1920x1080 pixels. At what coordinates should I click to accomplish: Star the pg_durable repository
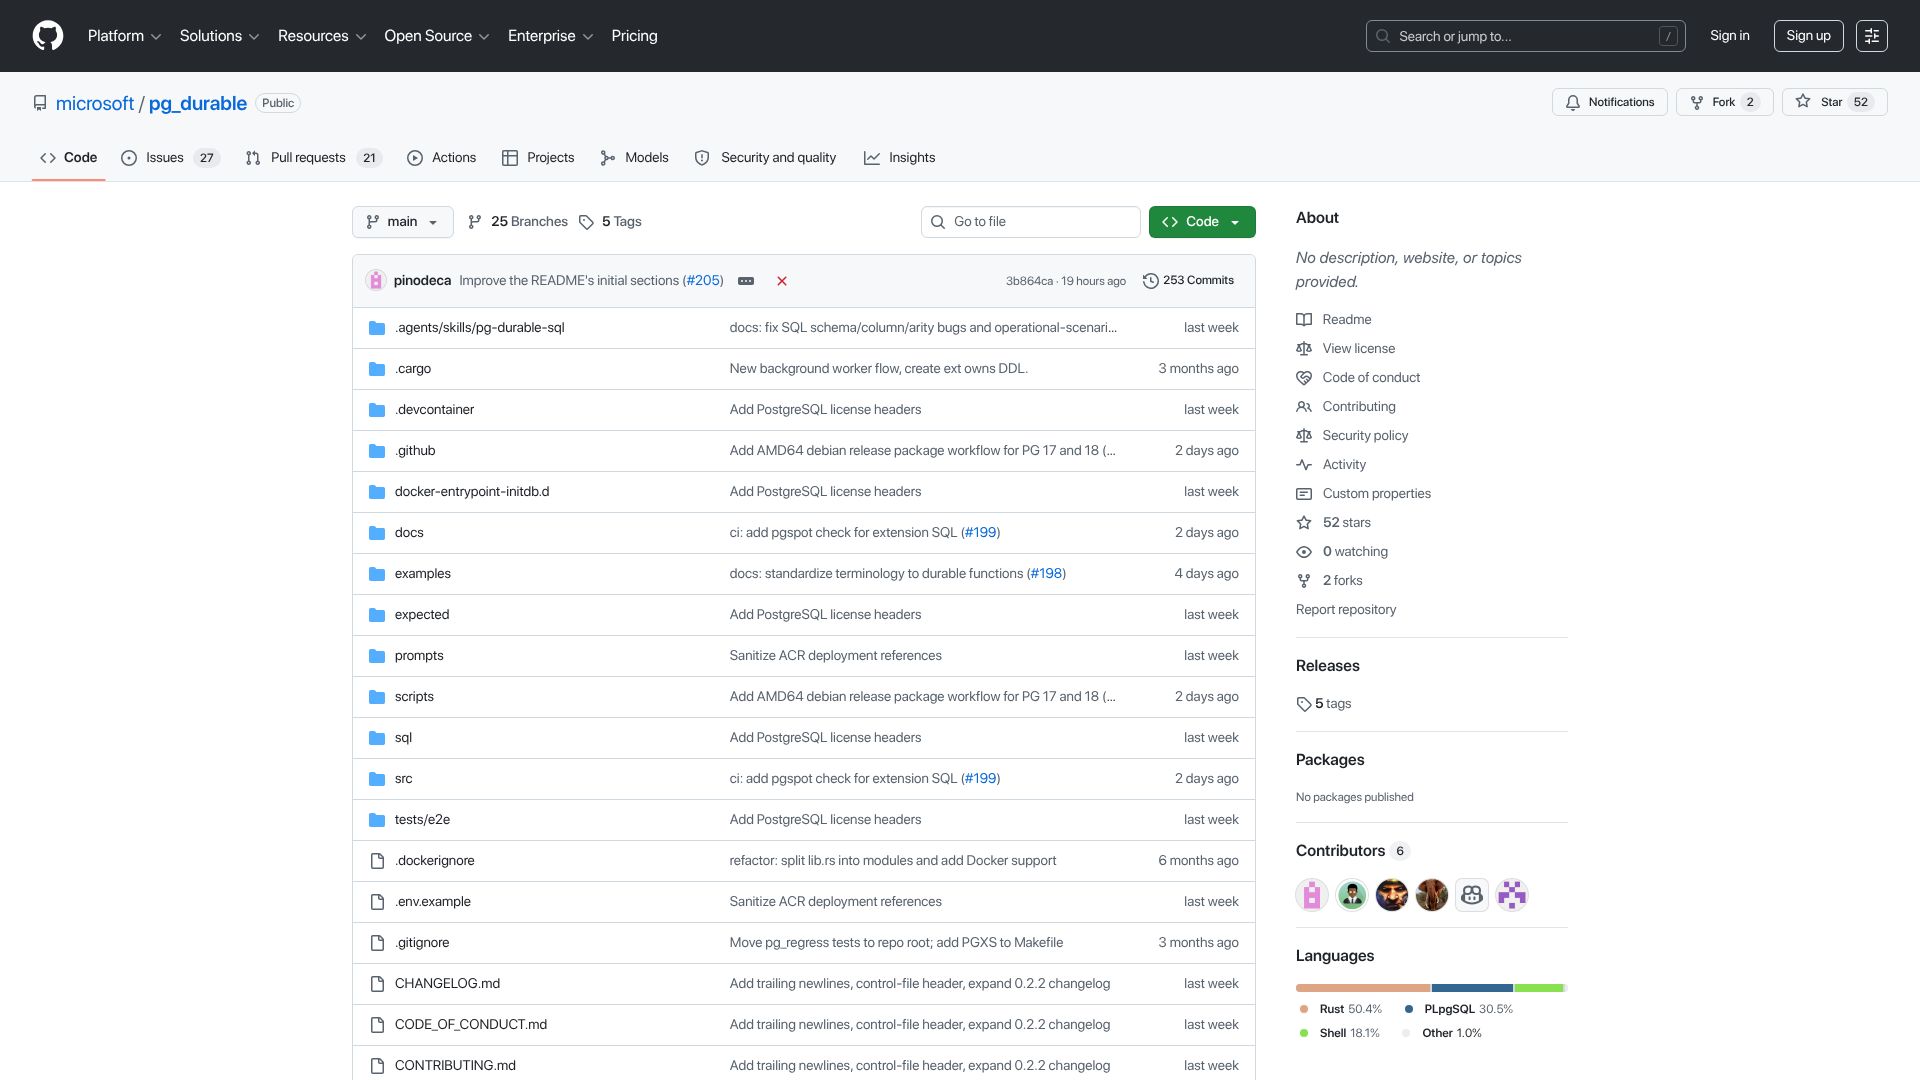click(x=1834, y=102)
